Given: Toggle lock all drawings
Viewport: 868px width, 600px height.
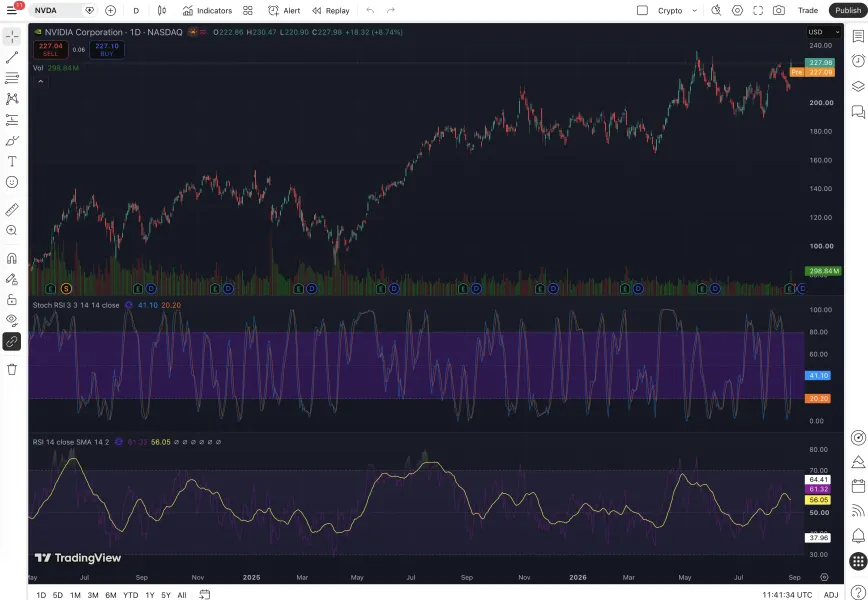Looking at the screenshot, I should (12, 299).
